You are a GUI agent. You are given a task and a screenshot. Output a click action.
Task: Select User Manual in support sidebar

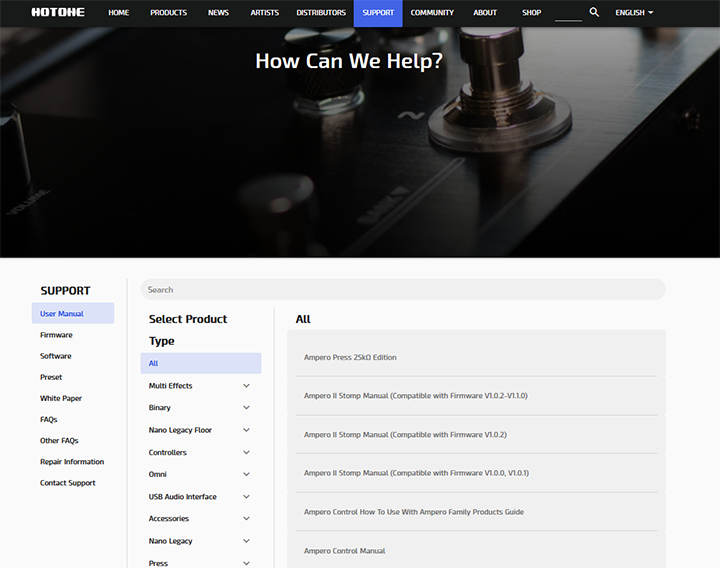click(73, 313)
